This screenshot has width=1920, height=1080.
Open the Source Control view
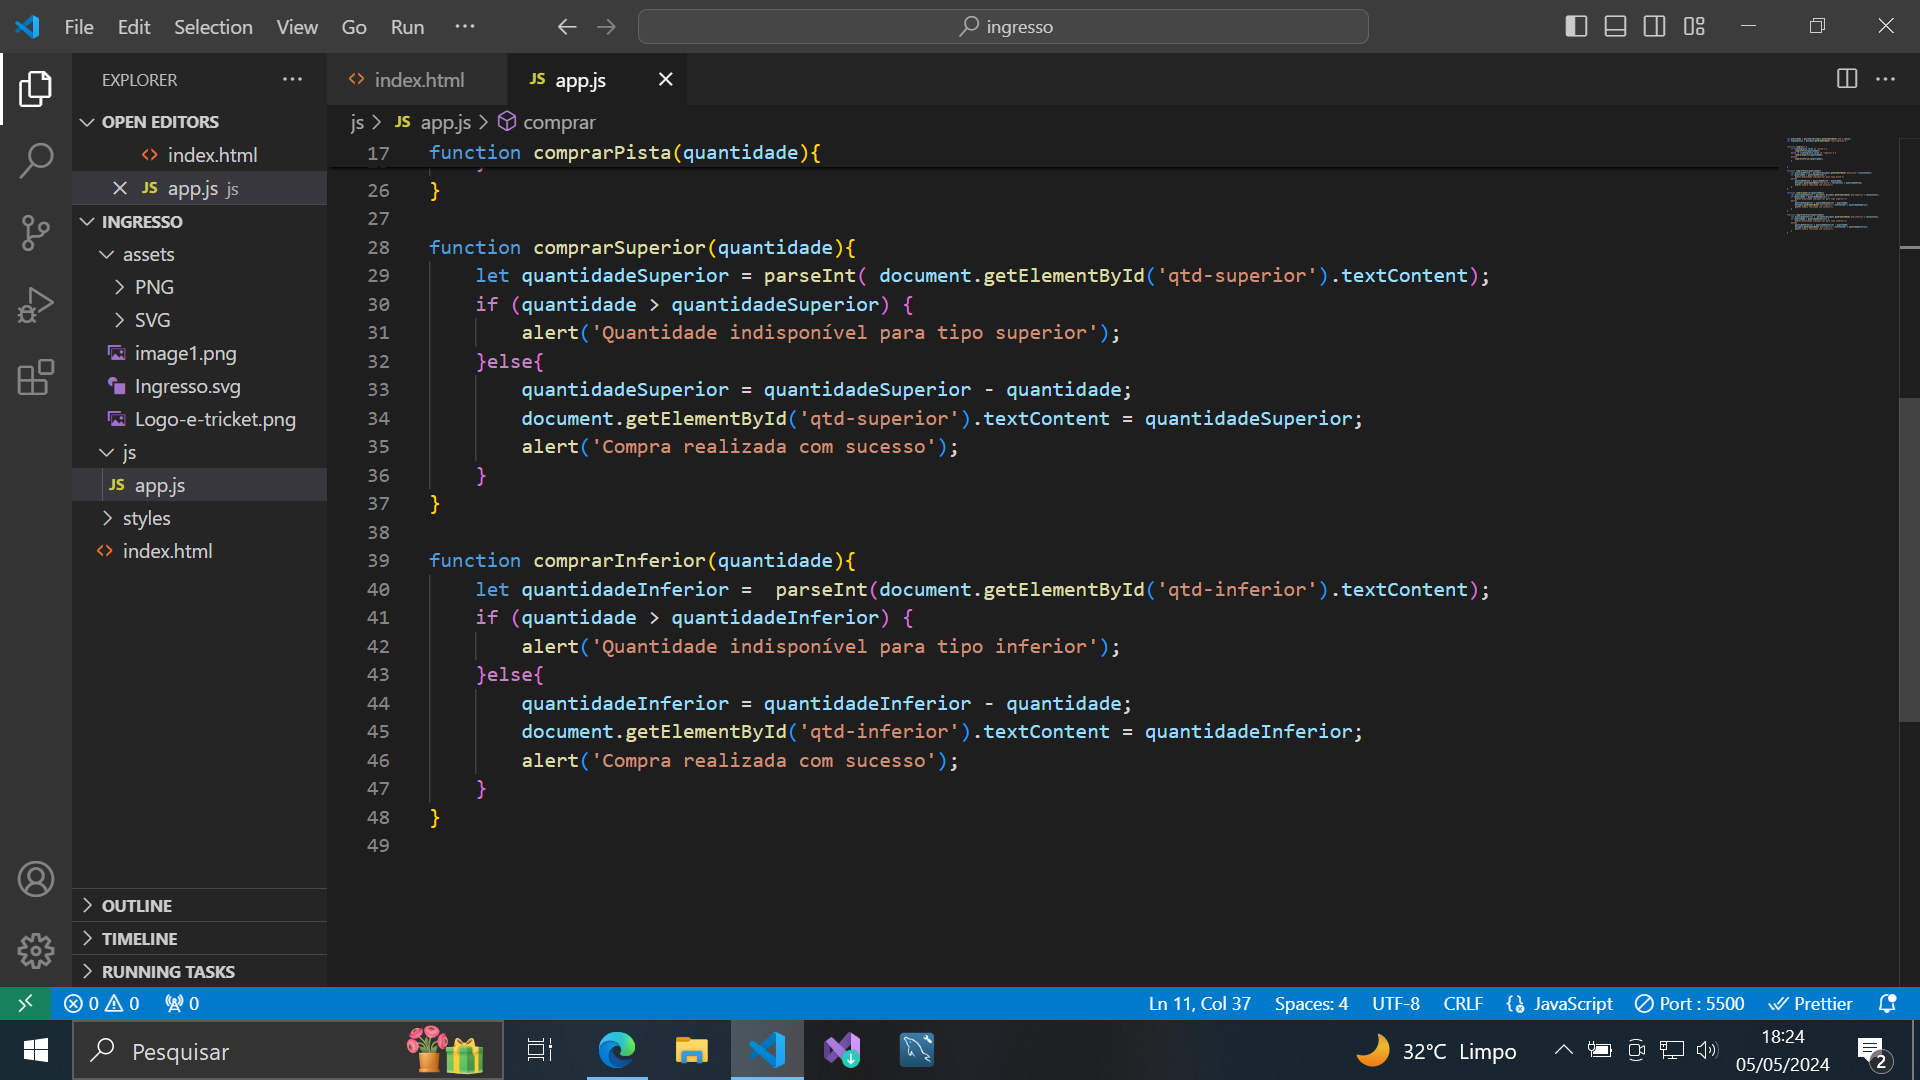pyautogui.click(x=36, y=232)
